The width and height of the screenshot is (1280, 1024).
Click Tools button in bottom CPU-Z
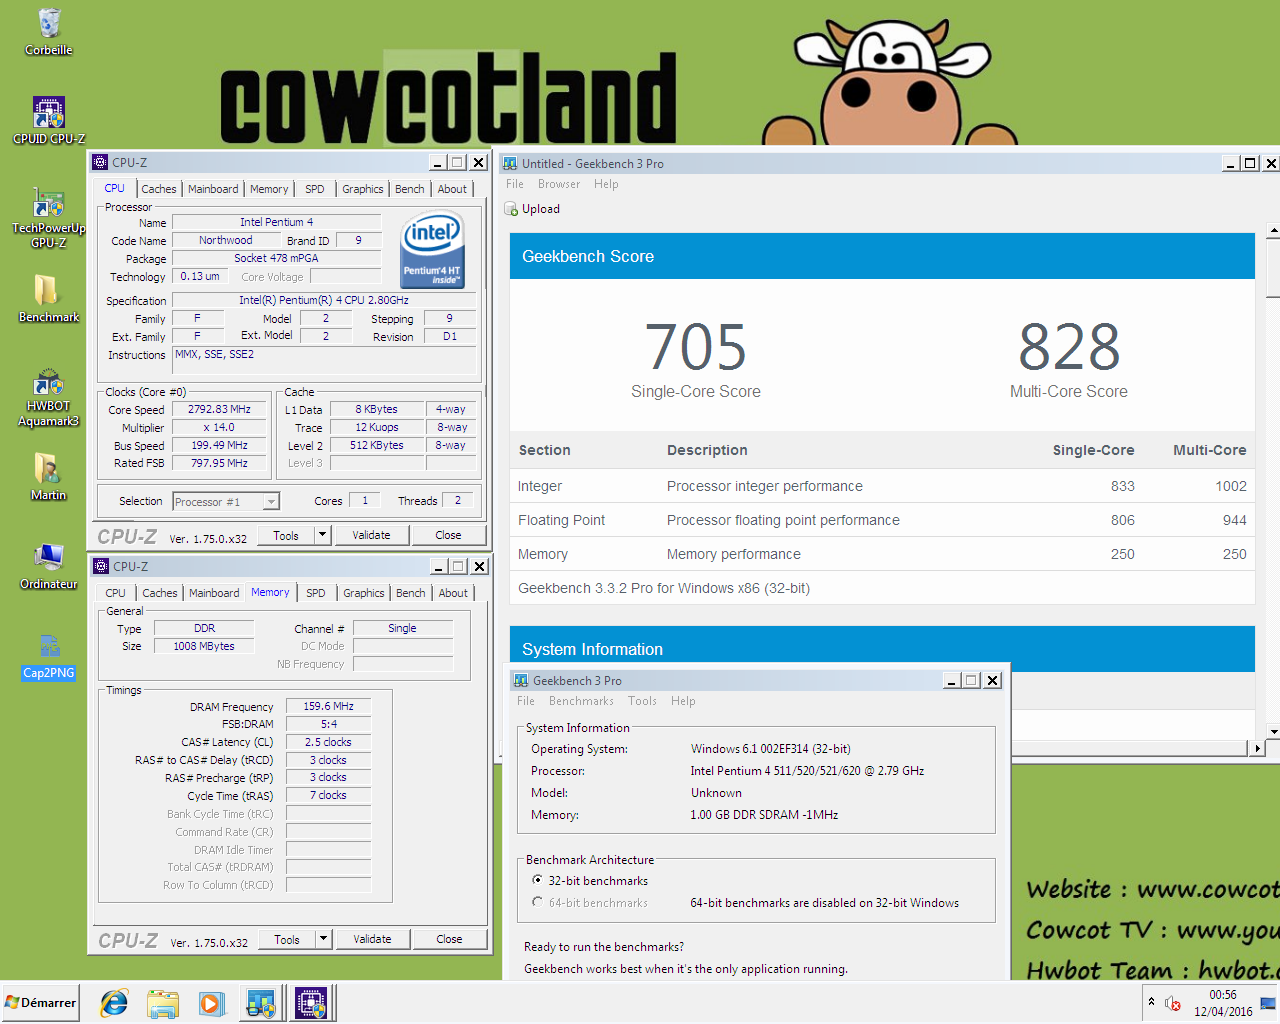click(x=287, y=939)
